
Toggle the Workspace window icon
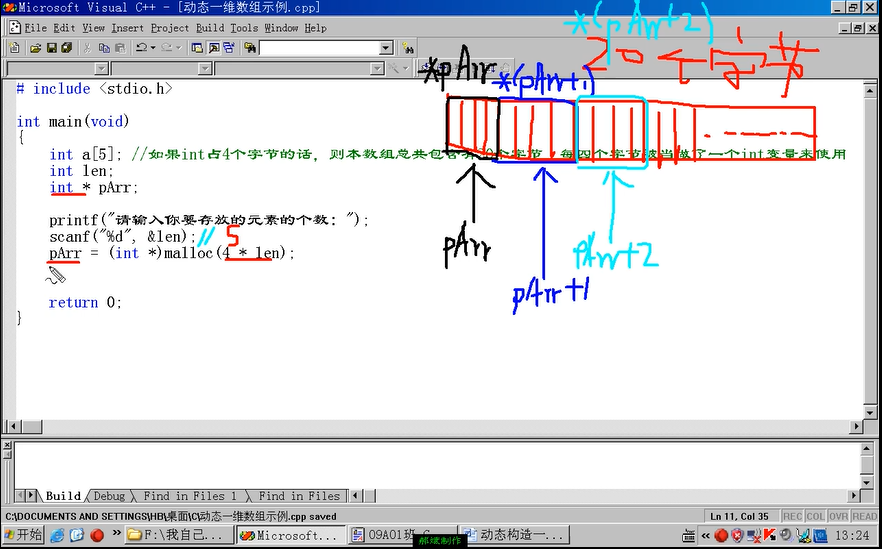click(197, 48)
